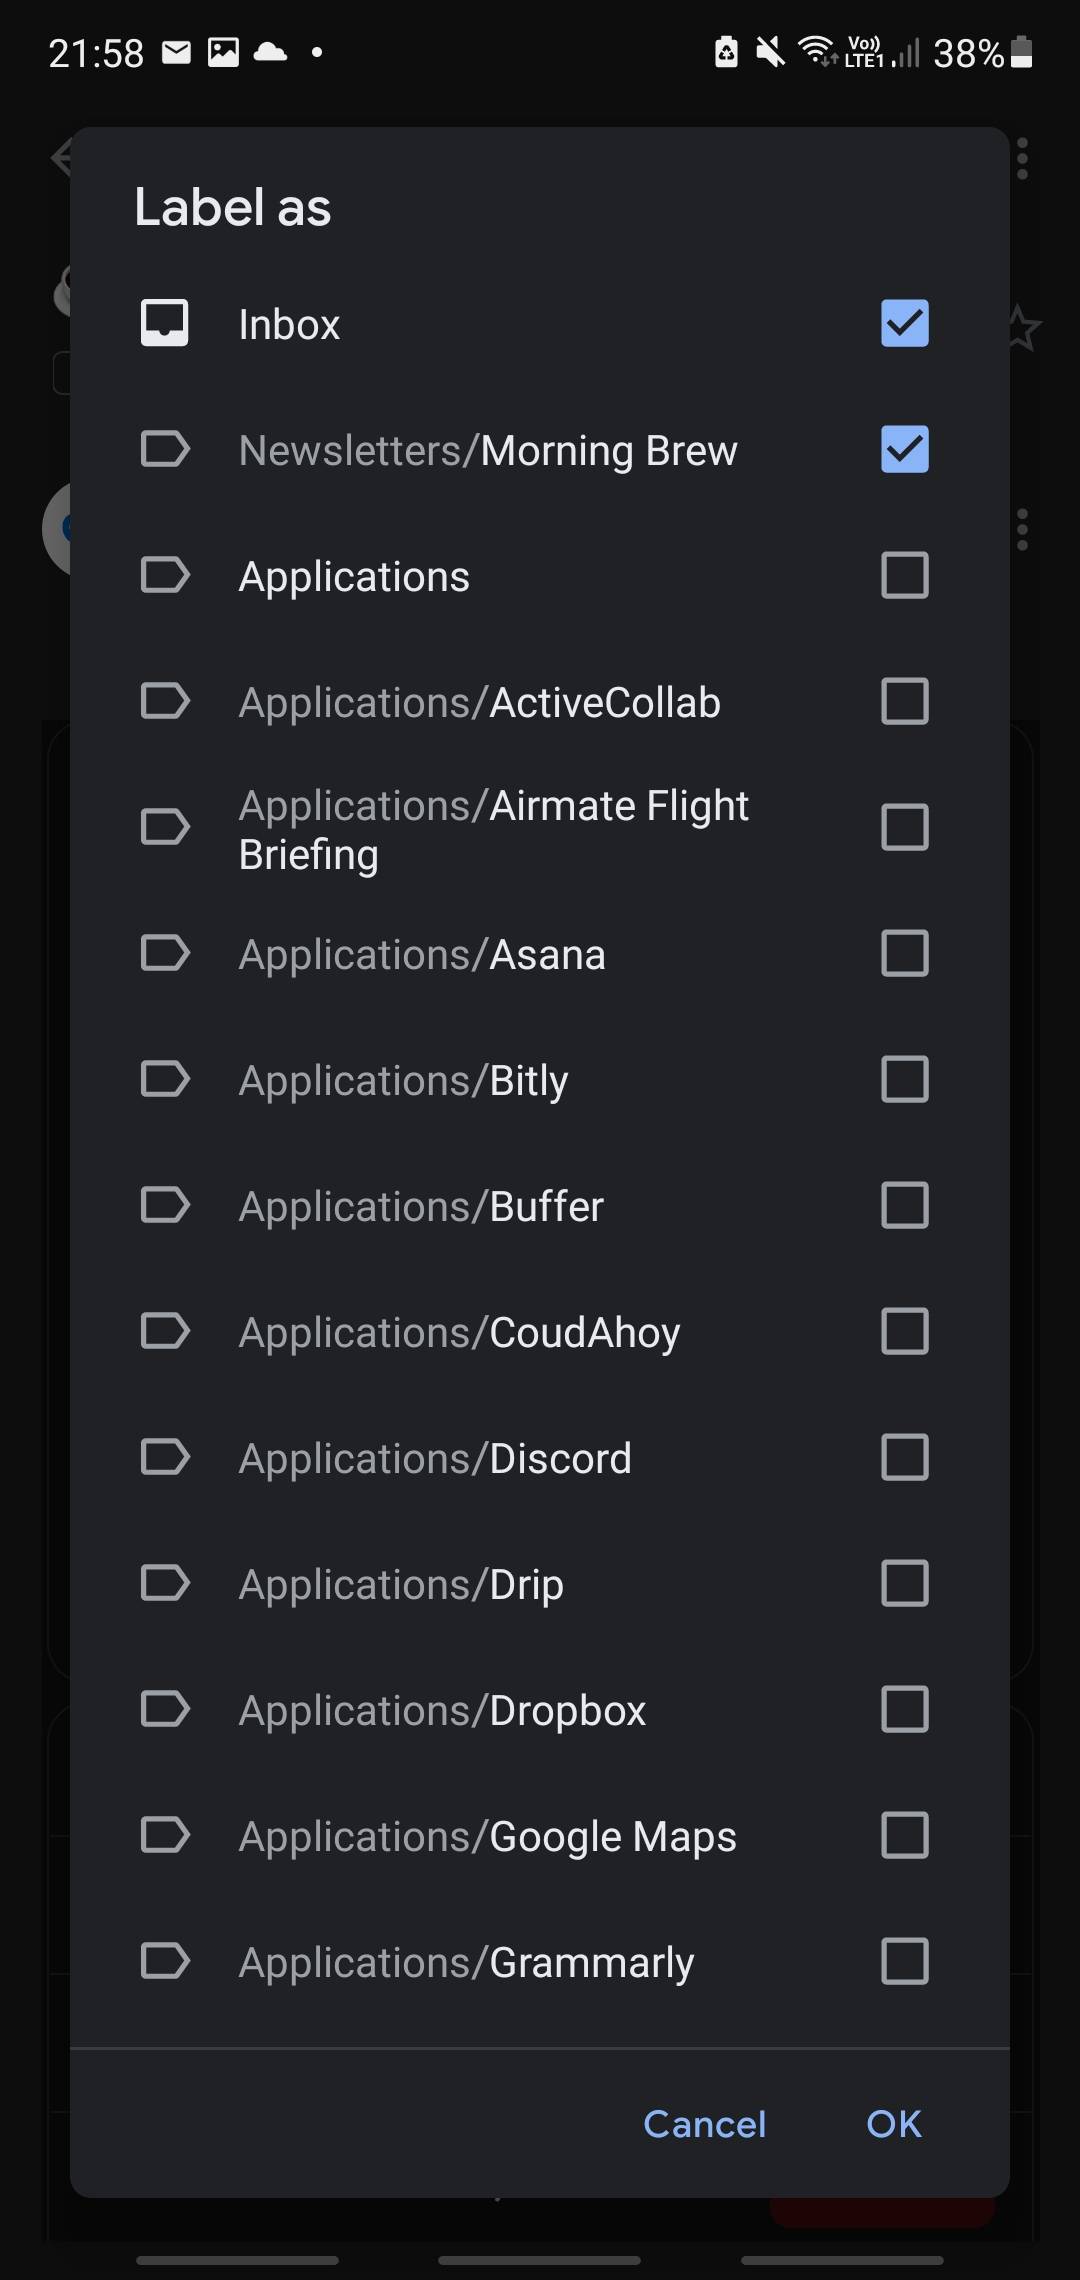Tap the Inbox tray icon
Image resolution: width=1080 pixels, height=2280 pixels.
[165, 323]
